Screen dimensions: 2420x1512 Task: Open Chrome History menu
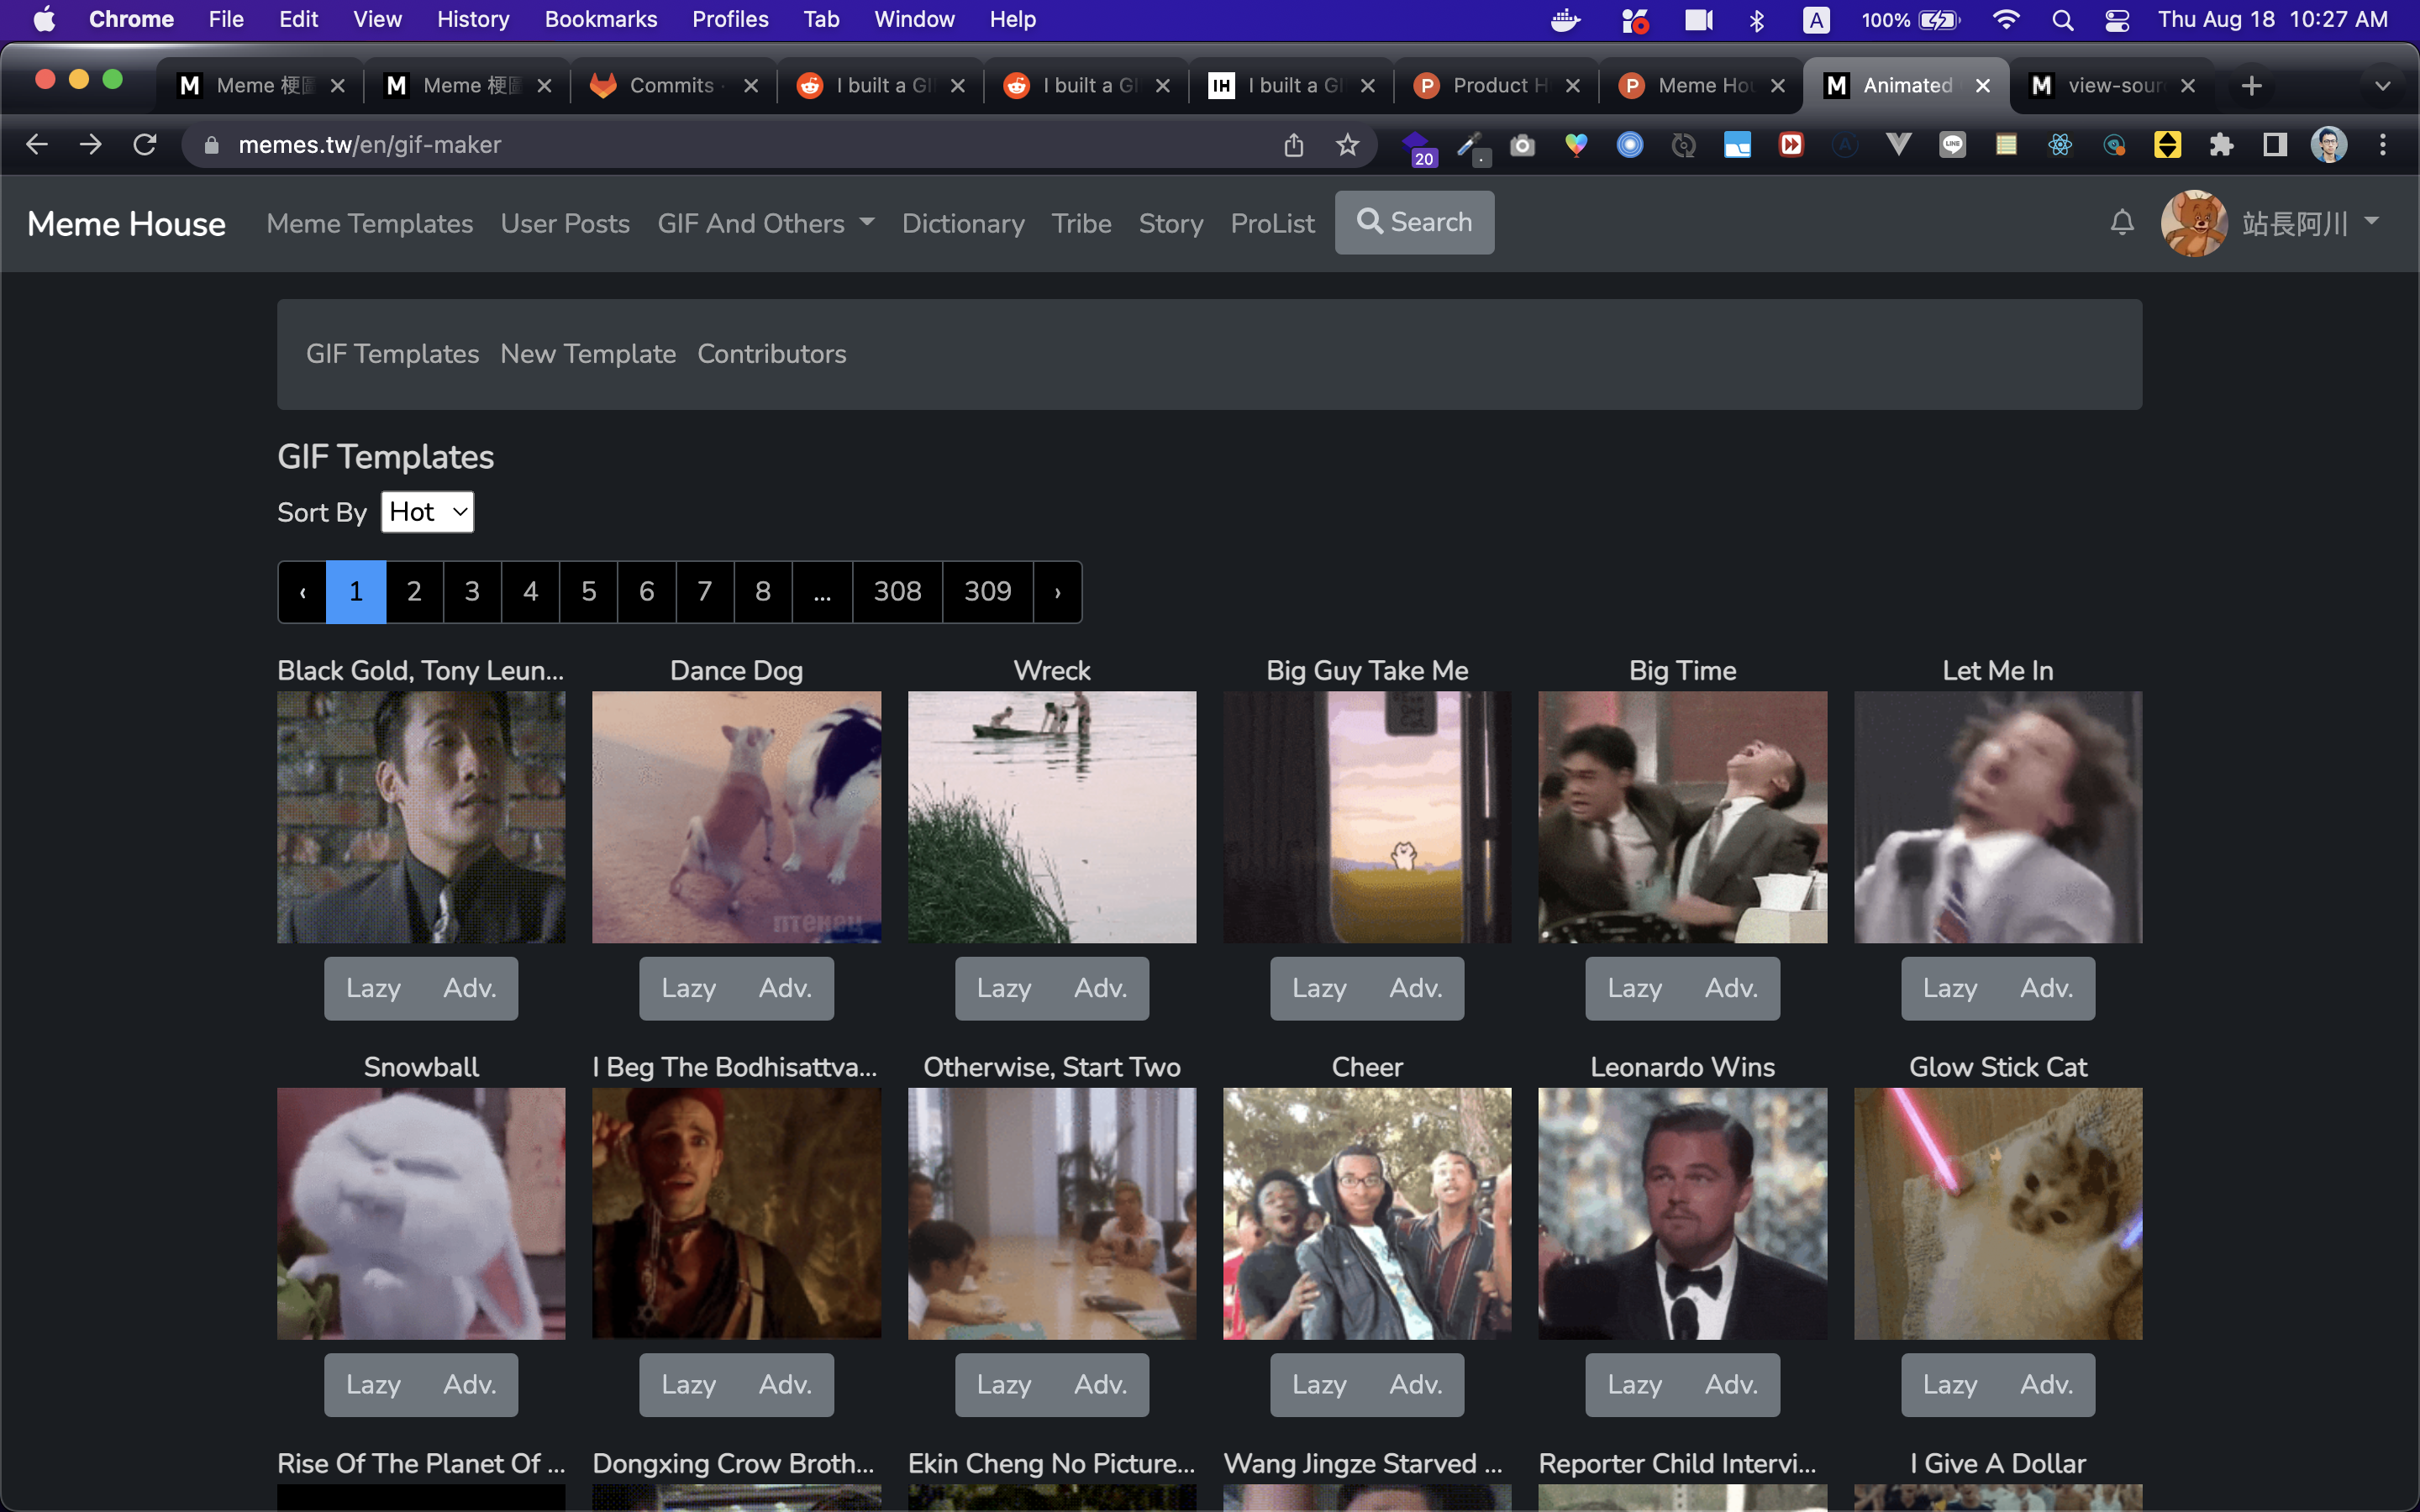click(473, 20)
